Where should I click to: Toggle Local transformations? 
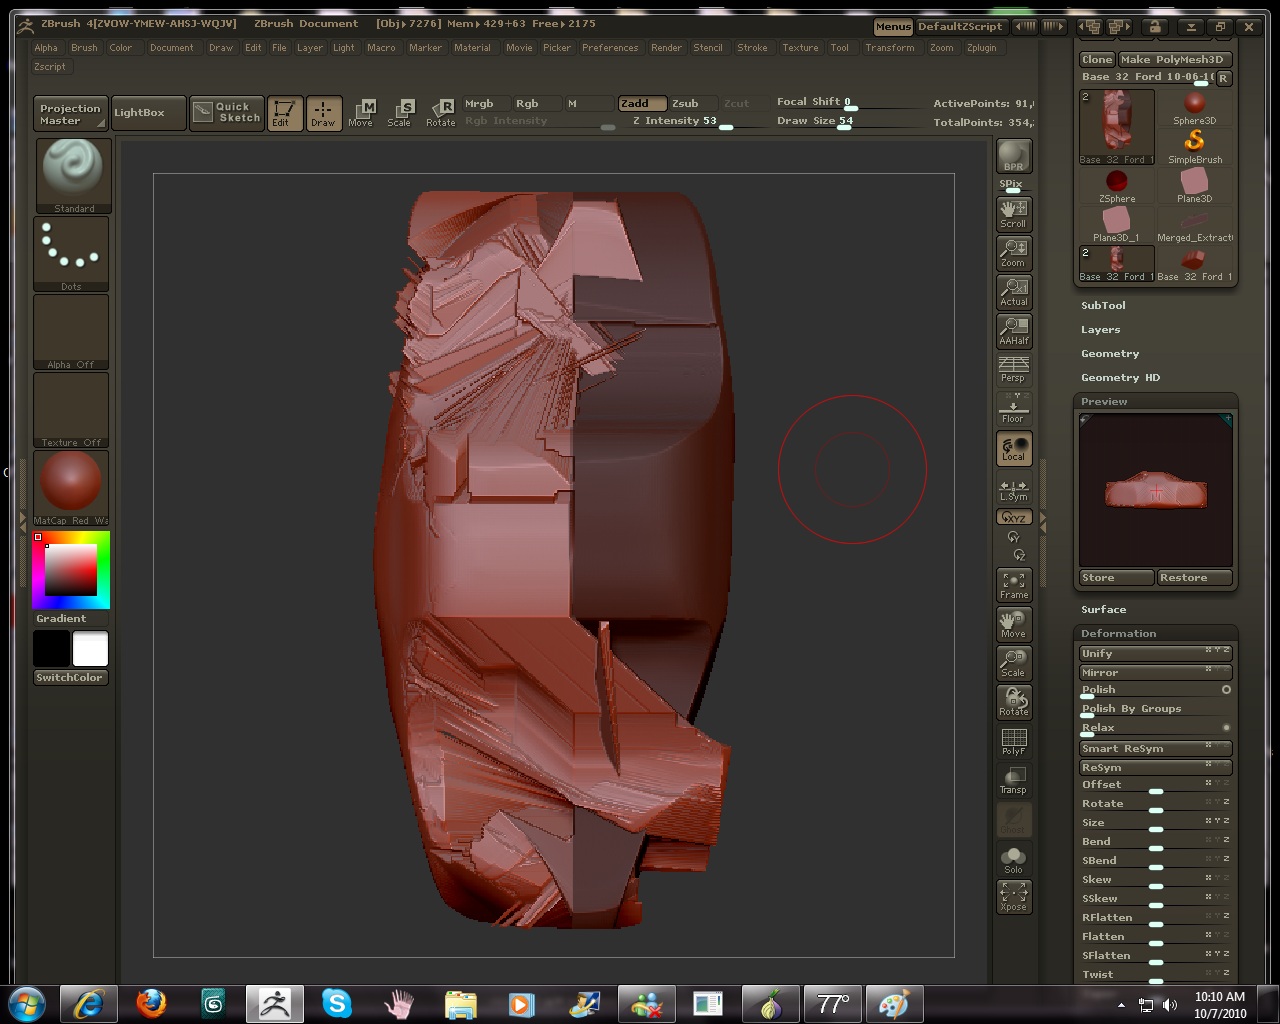pos(1014,448)
